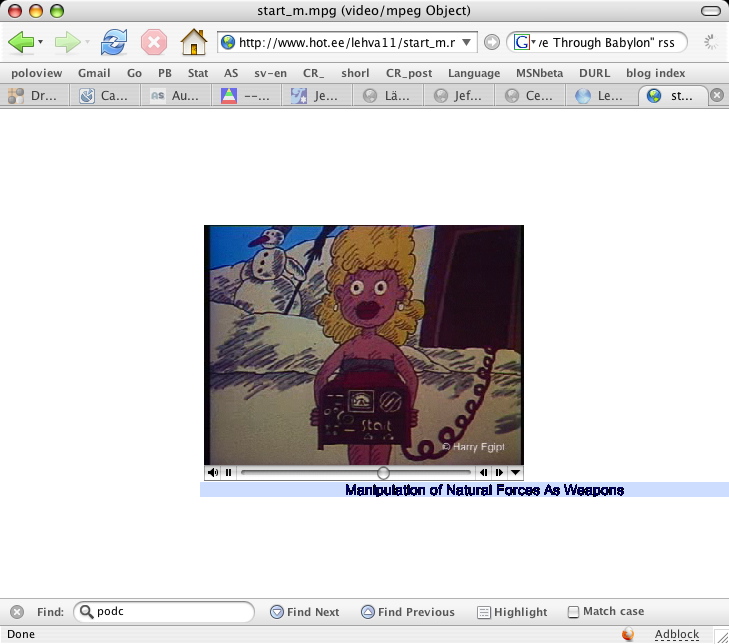Open the poloview bookmark
This screenshot has height=644, width=729.
(37, 73)
